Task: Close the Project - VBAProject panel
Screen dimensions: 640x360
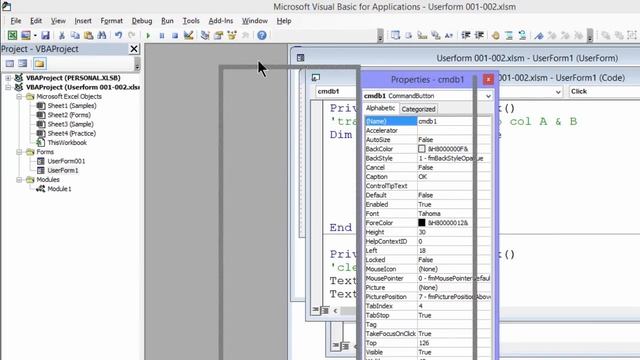Action: (x=134, y=49)
